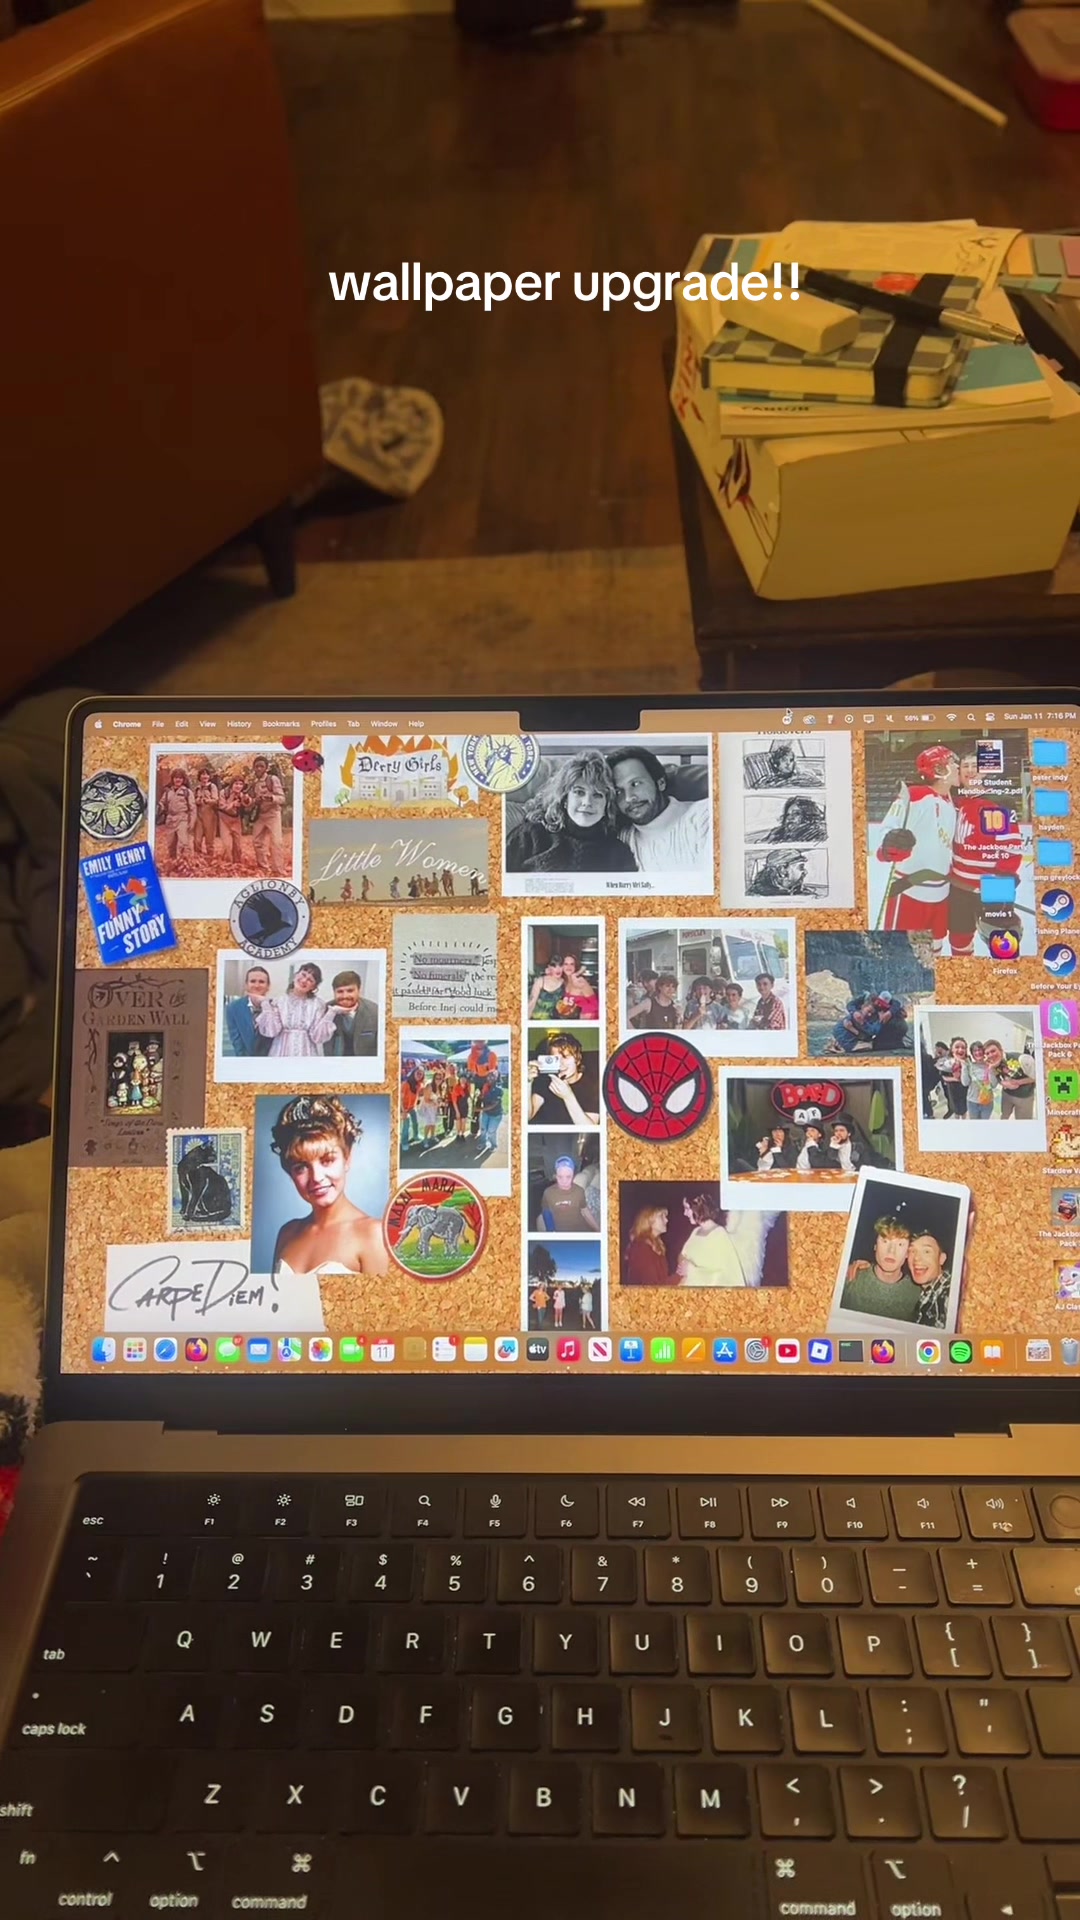The width and height of the screenshot is (1080, 1920).
Task: Open Launchpad in the Dock
Action: coord(135,1350)
